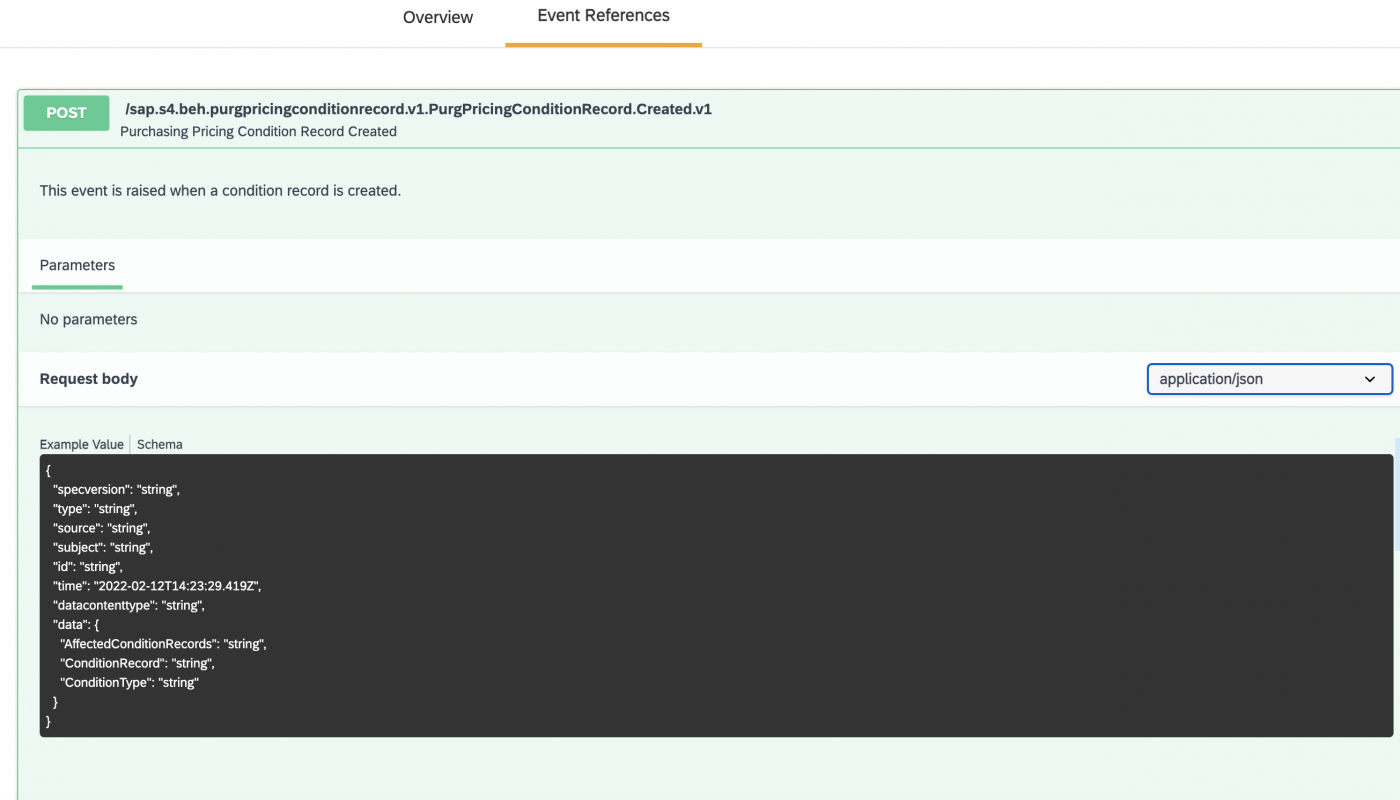Screen dimensions: 1400x800
Task: Click the "specversion": "string" line
Action: coord(117,490)
